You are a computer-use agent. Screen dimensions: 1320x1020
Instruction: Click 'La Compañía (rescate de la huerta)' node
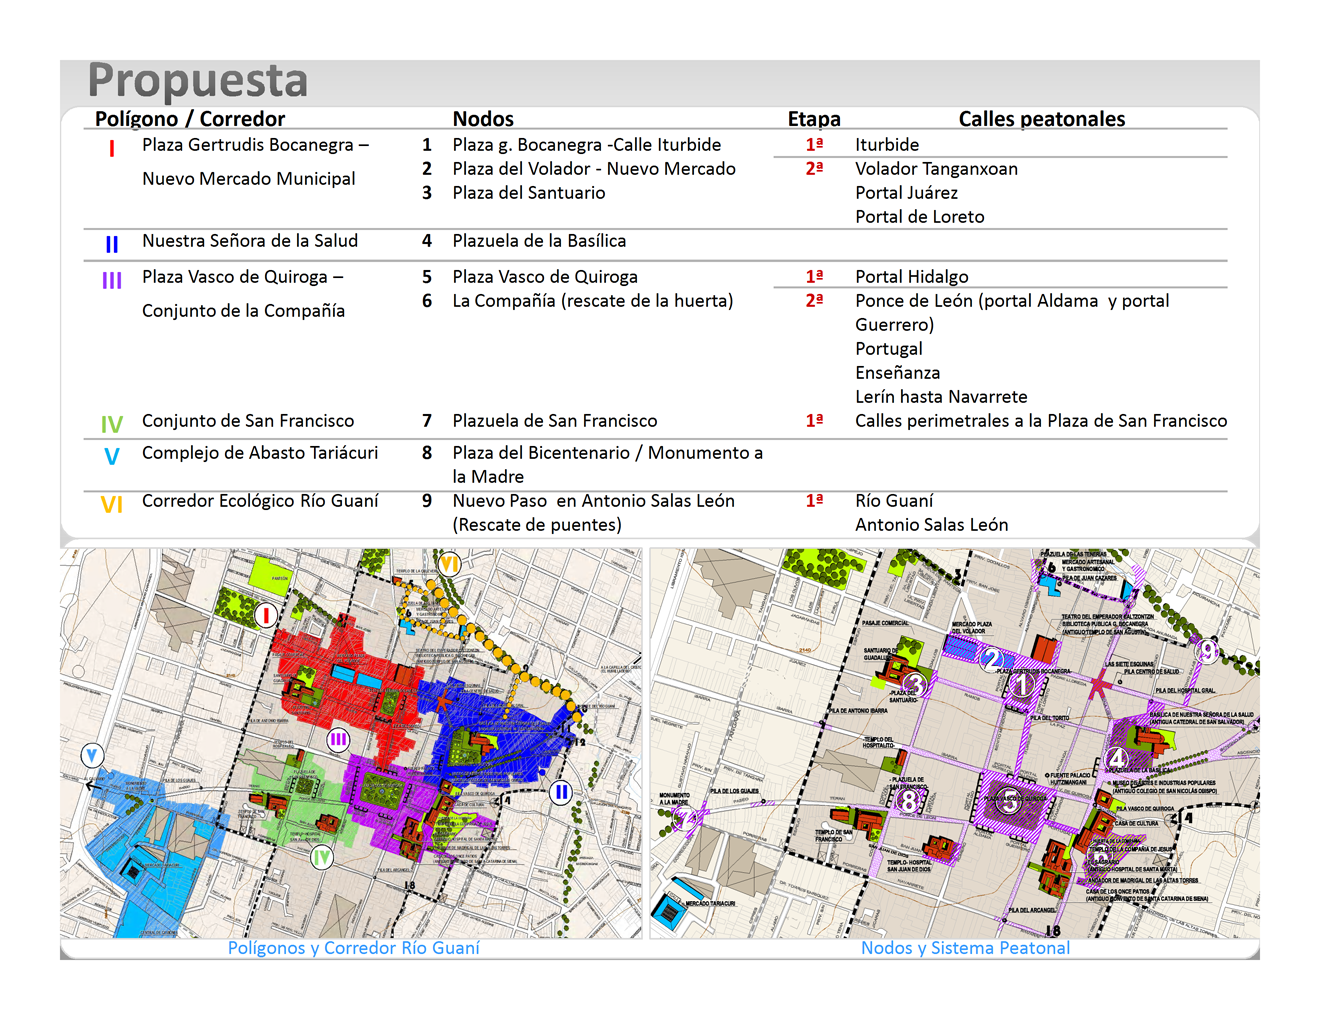coord(593,300)
